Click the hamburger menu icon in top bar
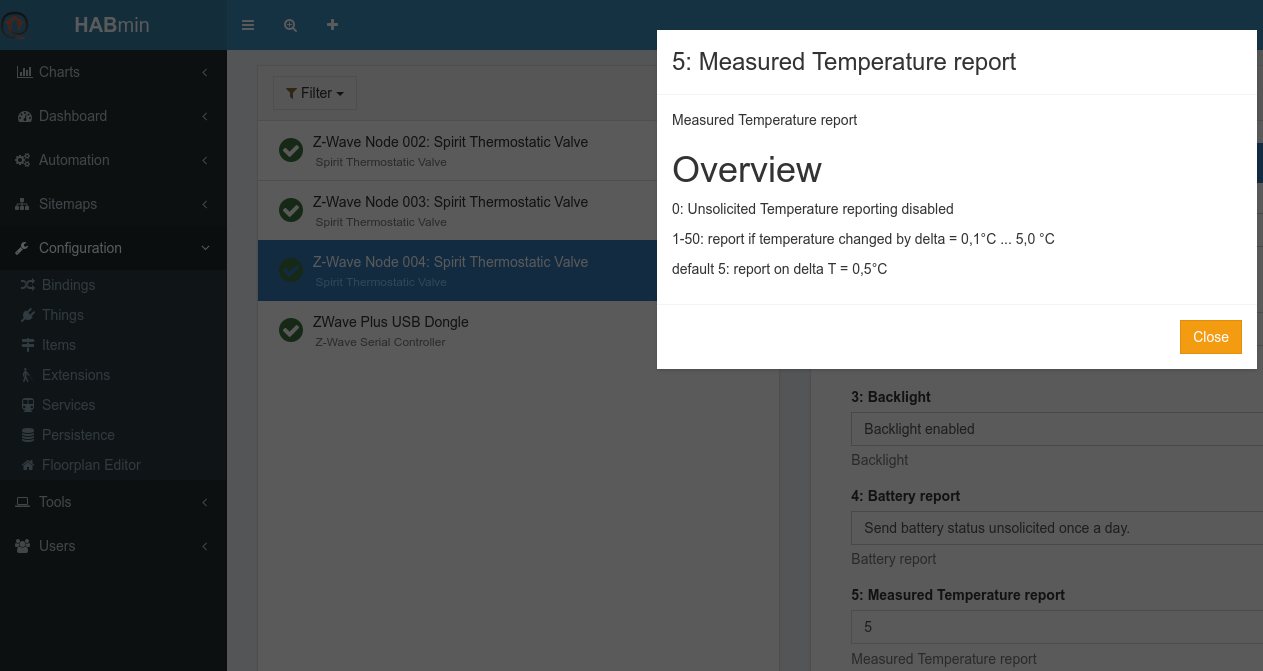 click(248, 25)
